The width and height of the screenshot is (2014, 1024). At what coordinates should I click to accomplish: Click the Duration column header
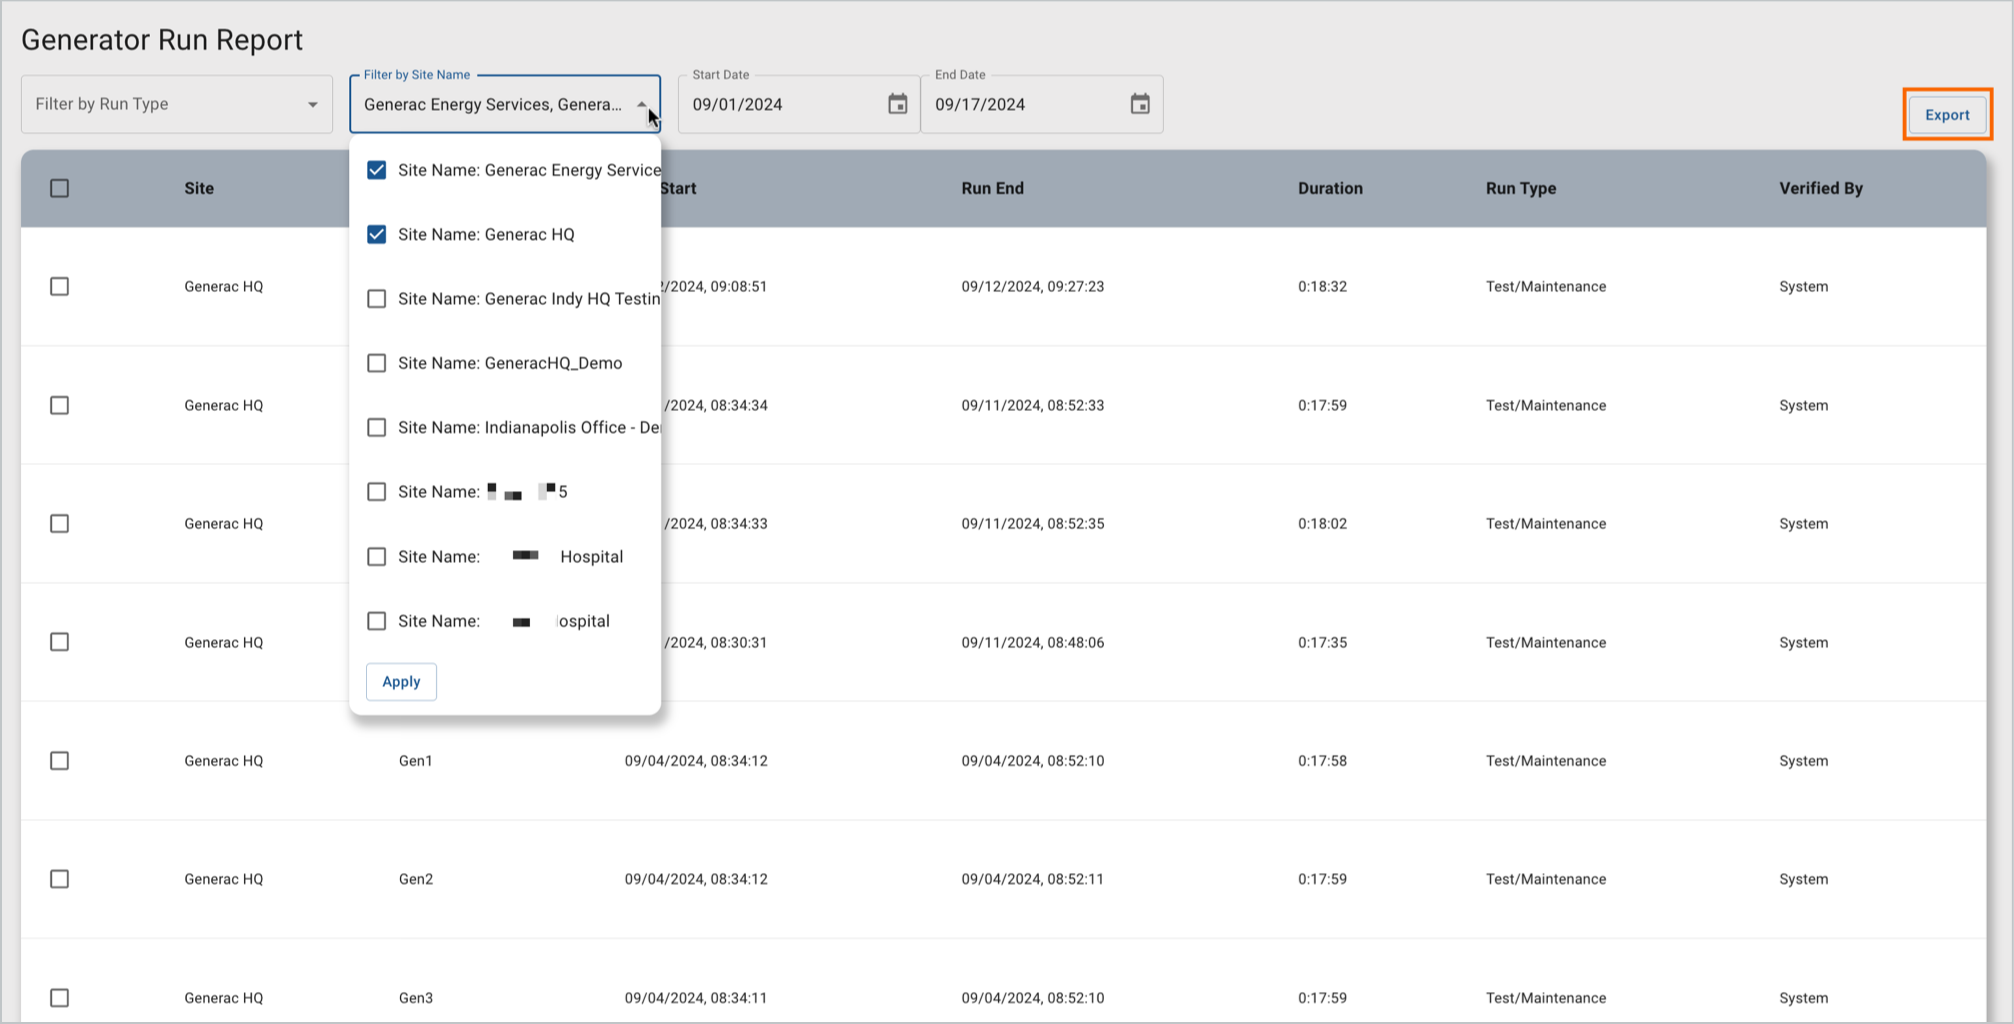click(1329, 188)
